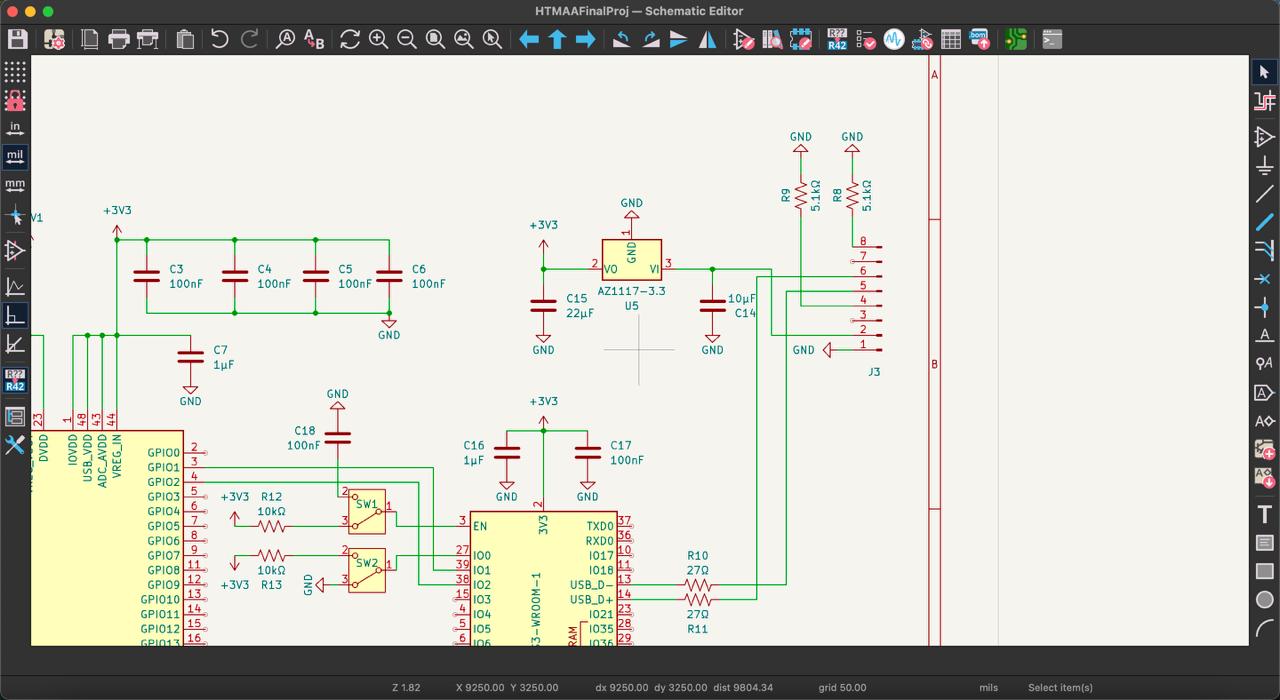The width and height of the screenshot is (1280, 700).
Task: Open the simulator waveform icon
Action: (894, 39)
